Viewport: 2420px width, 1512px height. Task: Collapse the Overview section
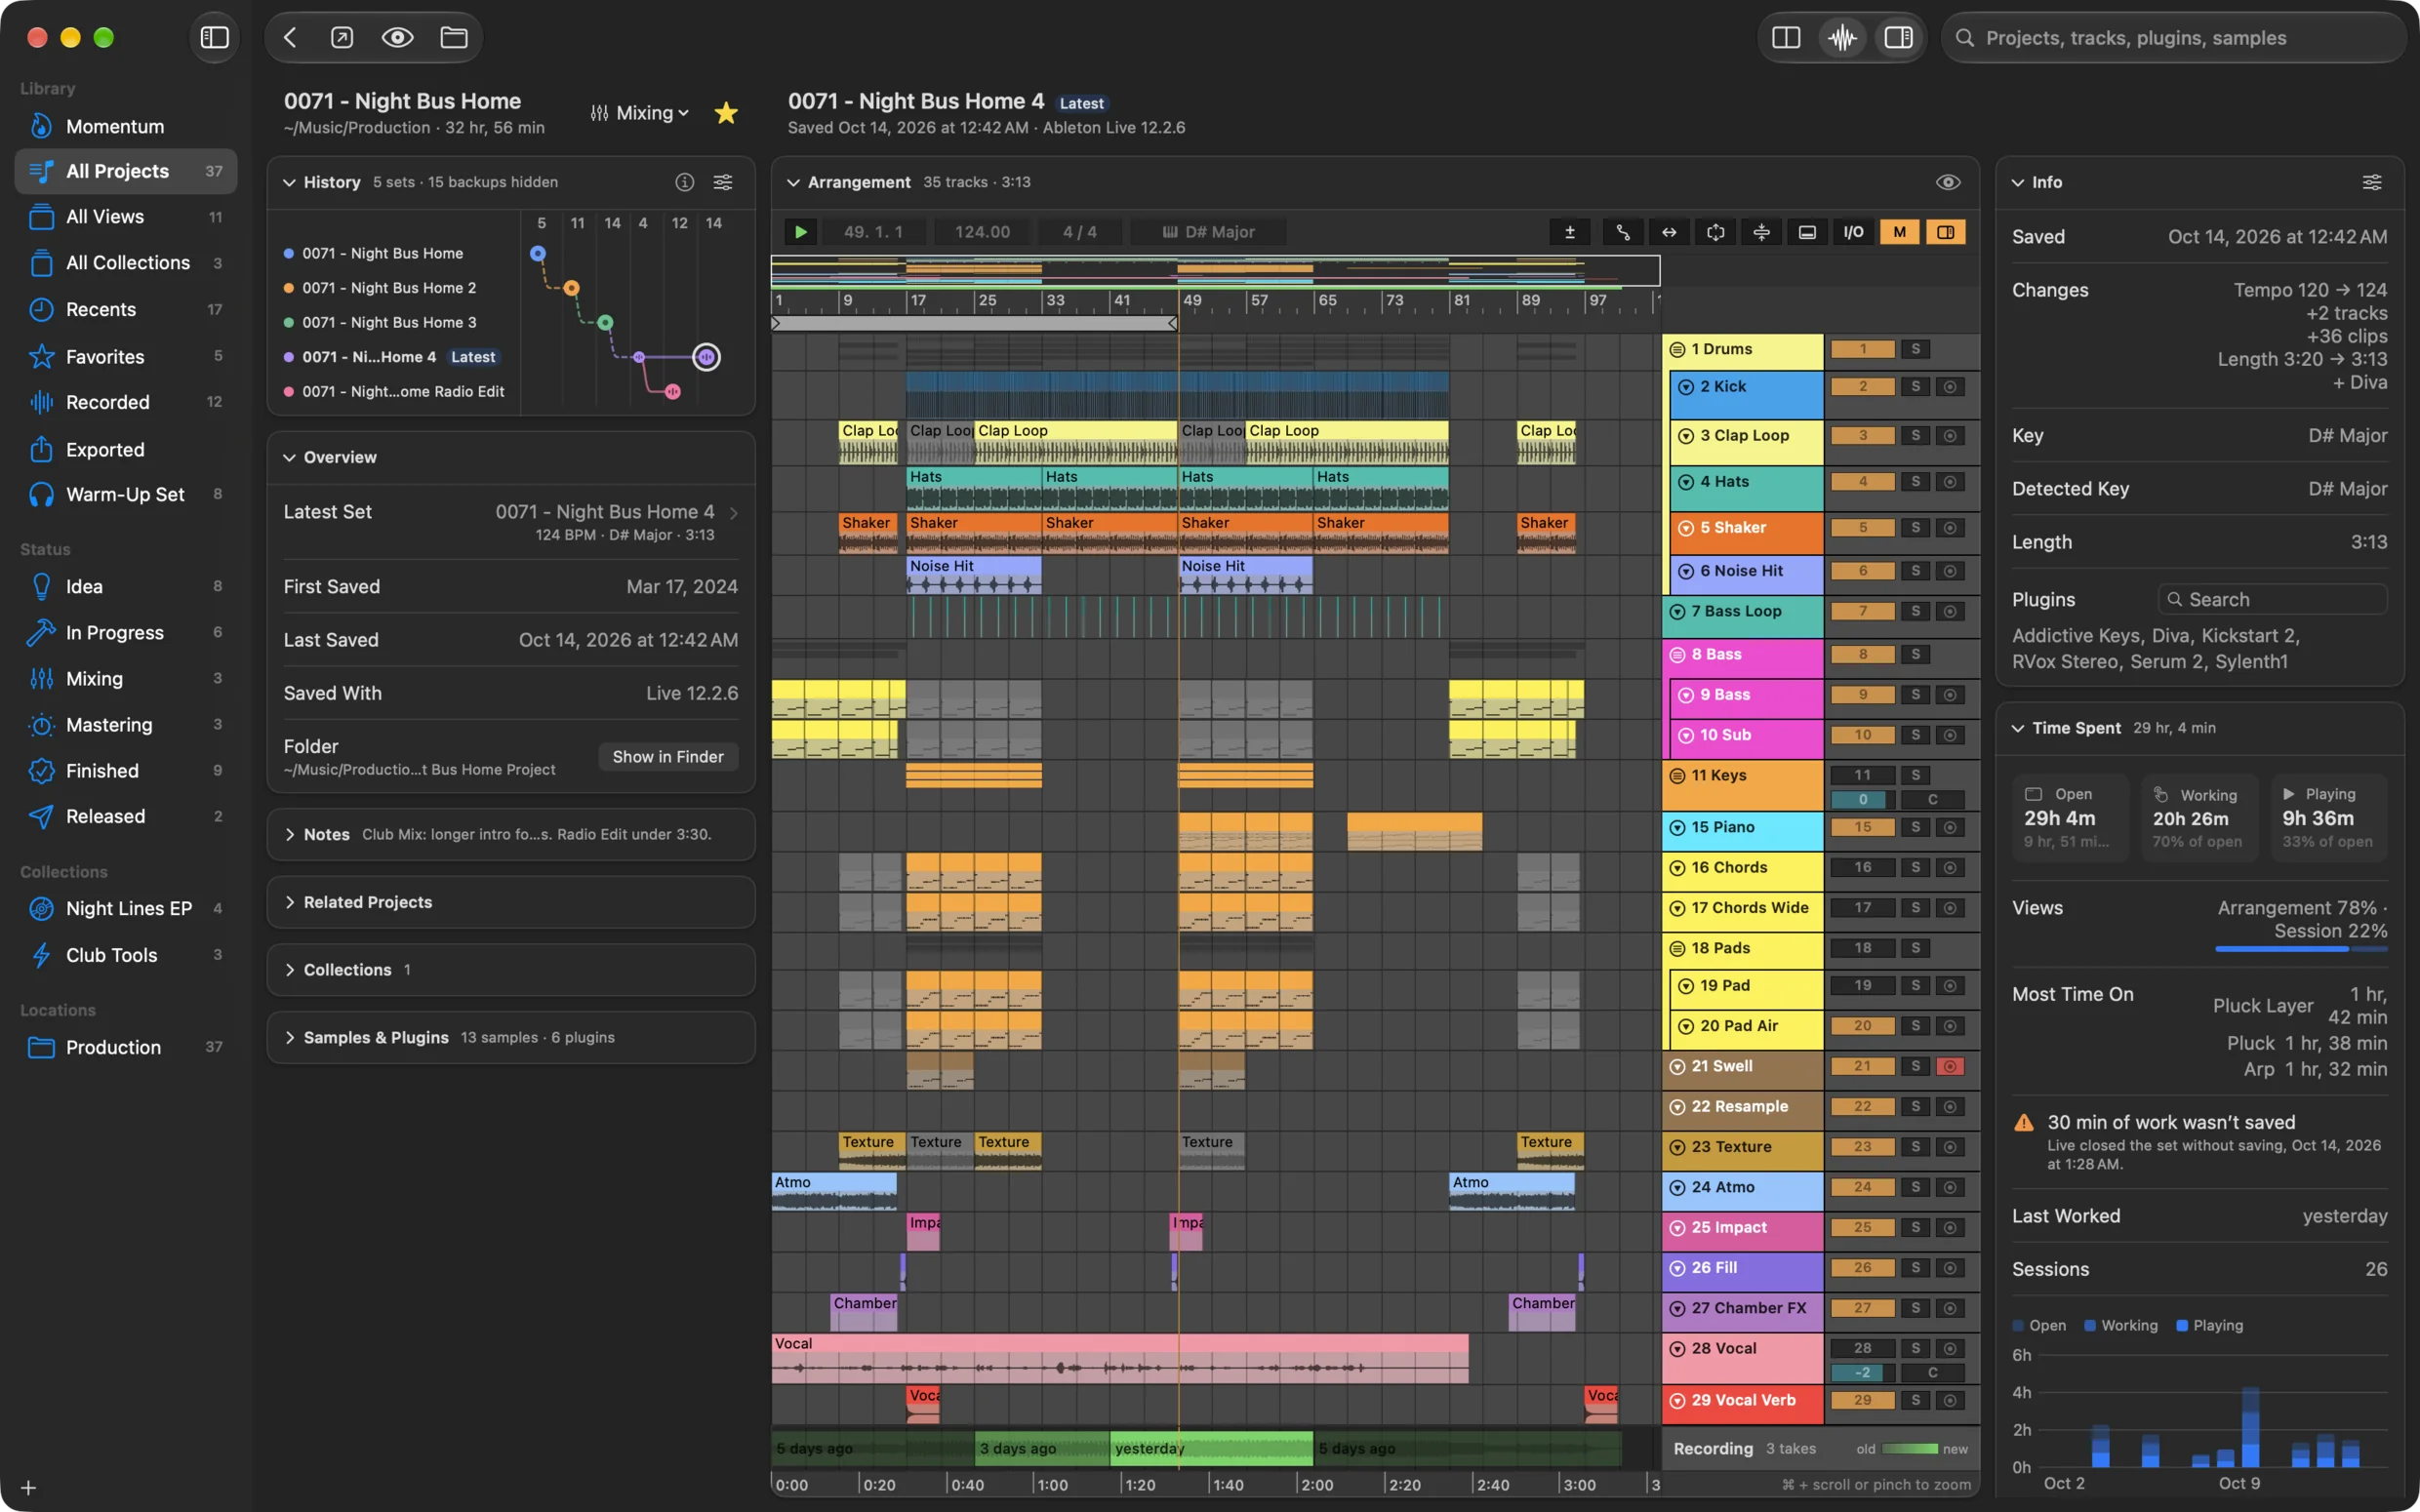[x=289, y=457]
